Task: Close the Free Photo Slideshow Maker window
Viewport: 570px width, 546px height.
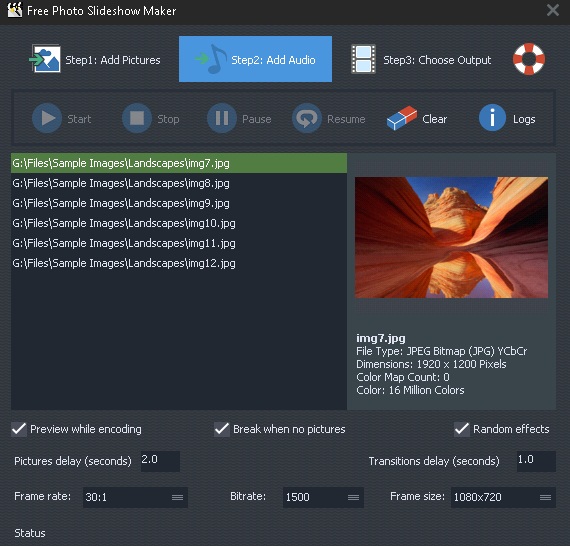Action: [553, 10]
